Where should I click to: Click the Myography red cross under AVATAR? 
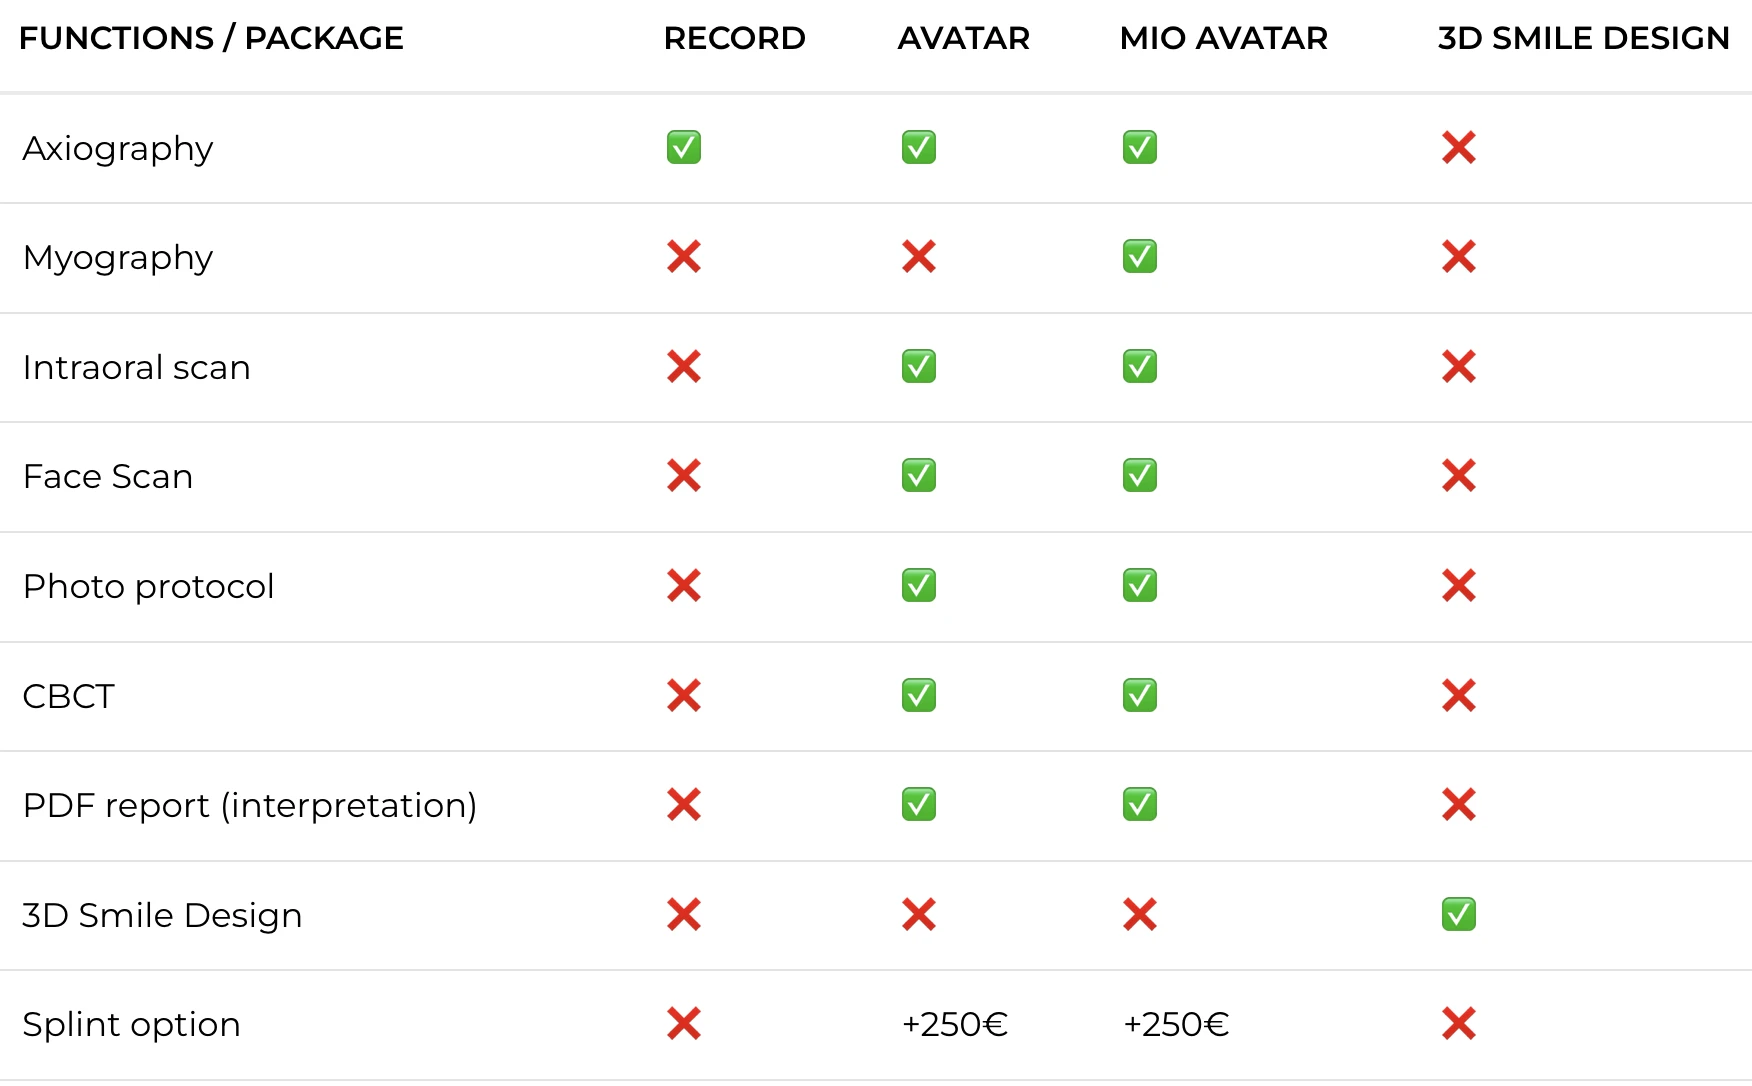pyautogui.click(x=918, y=257)
